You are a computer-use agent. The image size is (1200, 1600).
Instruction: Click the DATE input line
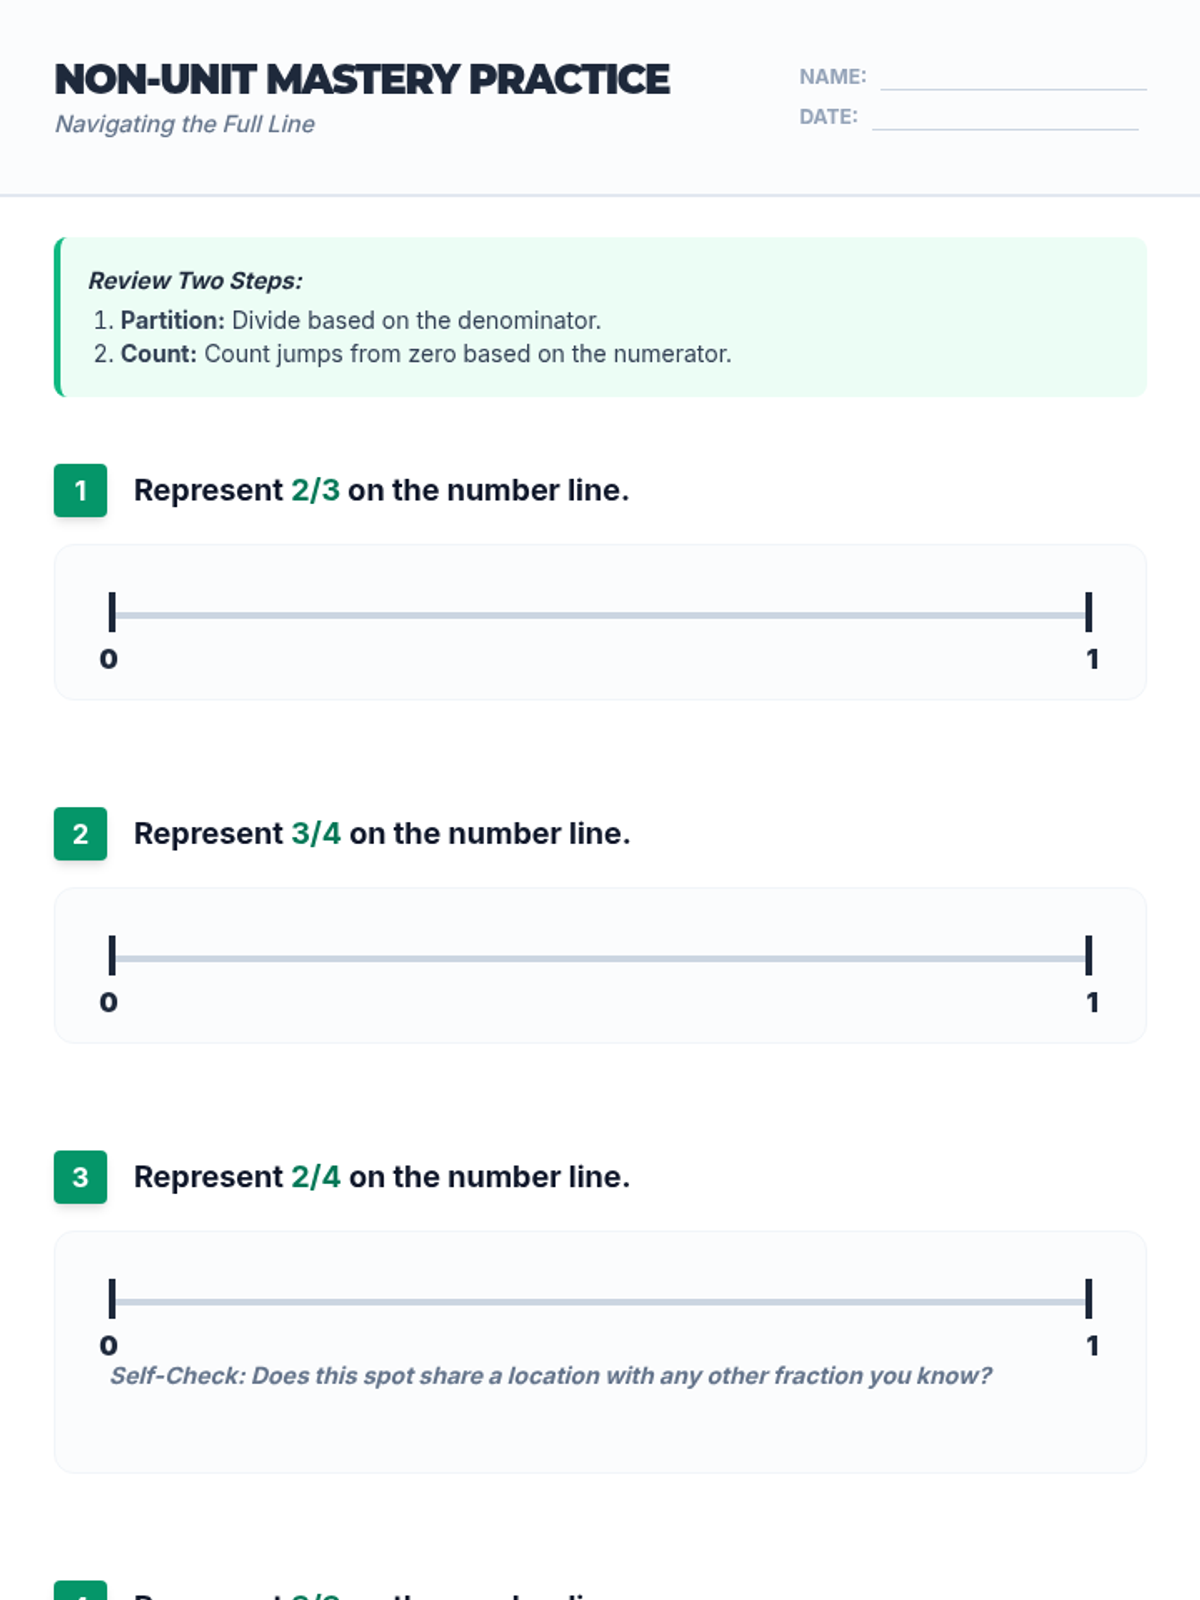(x=1004, y=118)
